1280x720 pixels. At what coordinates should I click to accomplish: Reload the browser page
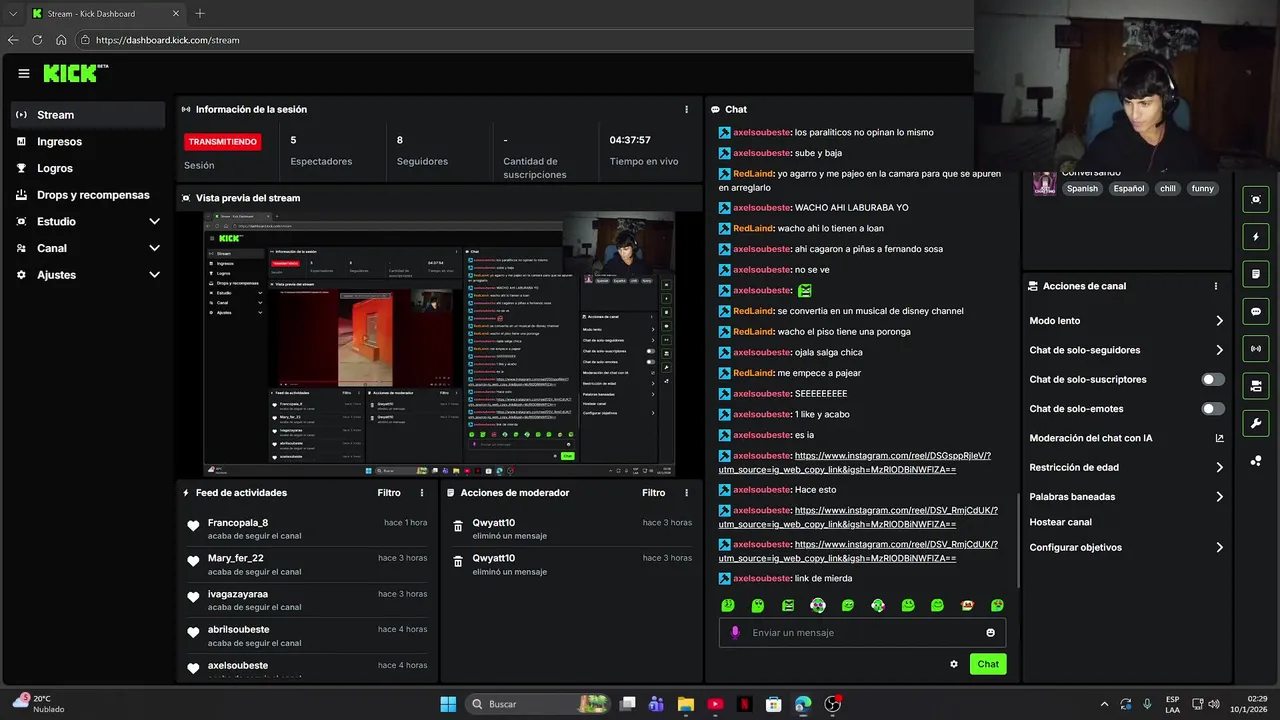click(x=37, y=40)
